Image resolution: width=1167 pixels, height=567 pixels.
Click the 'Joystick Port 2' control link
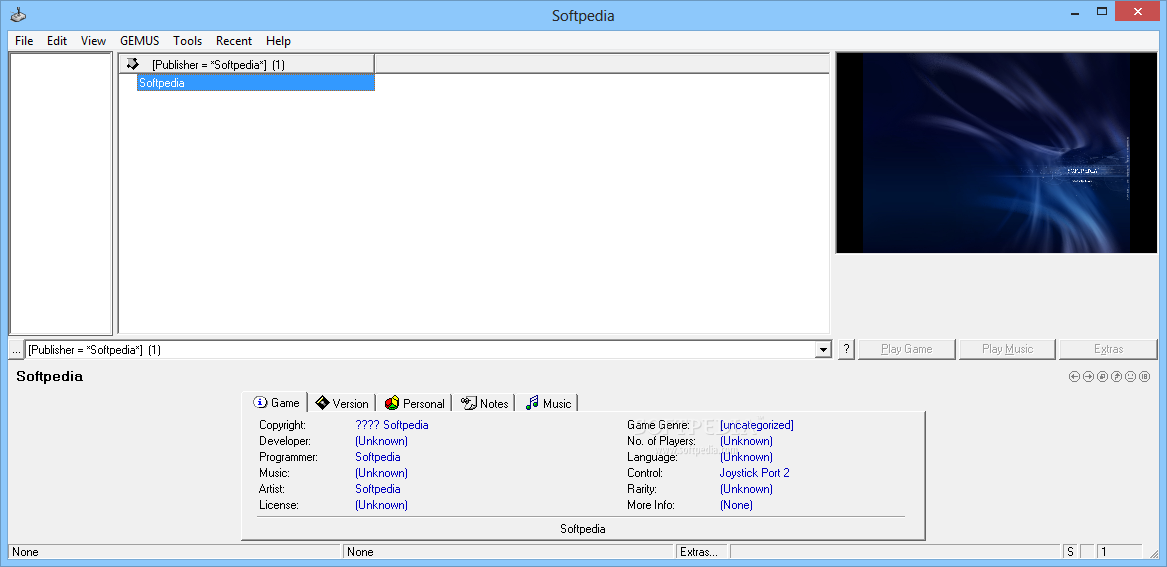click(x=754, y=472)
